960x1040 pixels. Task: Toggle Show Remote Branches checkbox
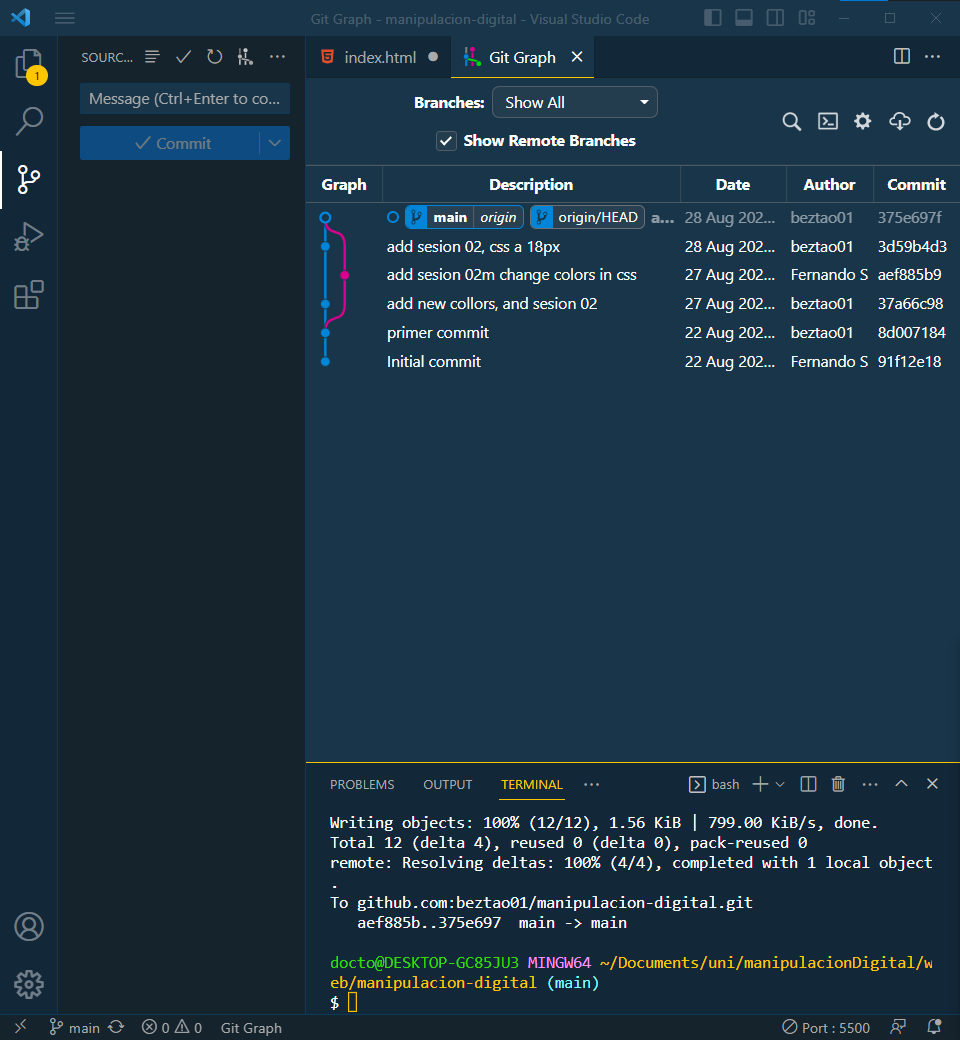446,141
